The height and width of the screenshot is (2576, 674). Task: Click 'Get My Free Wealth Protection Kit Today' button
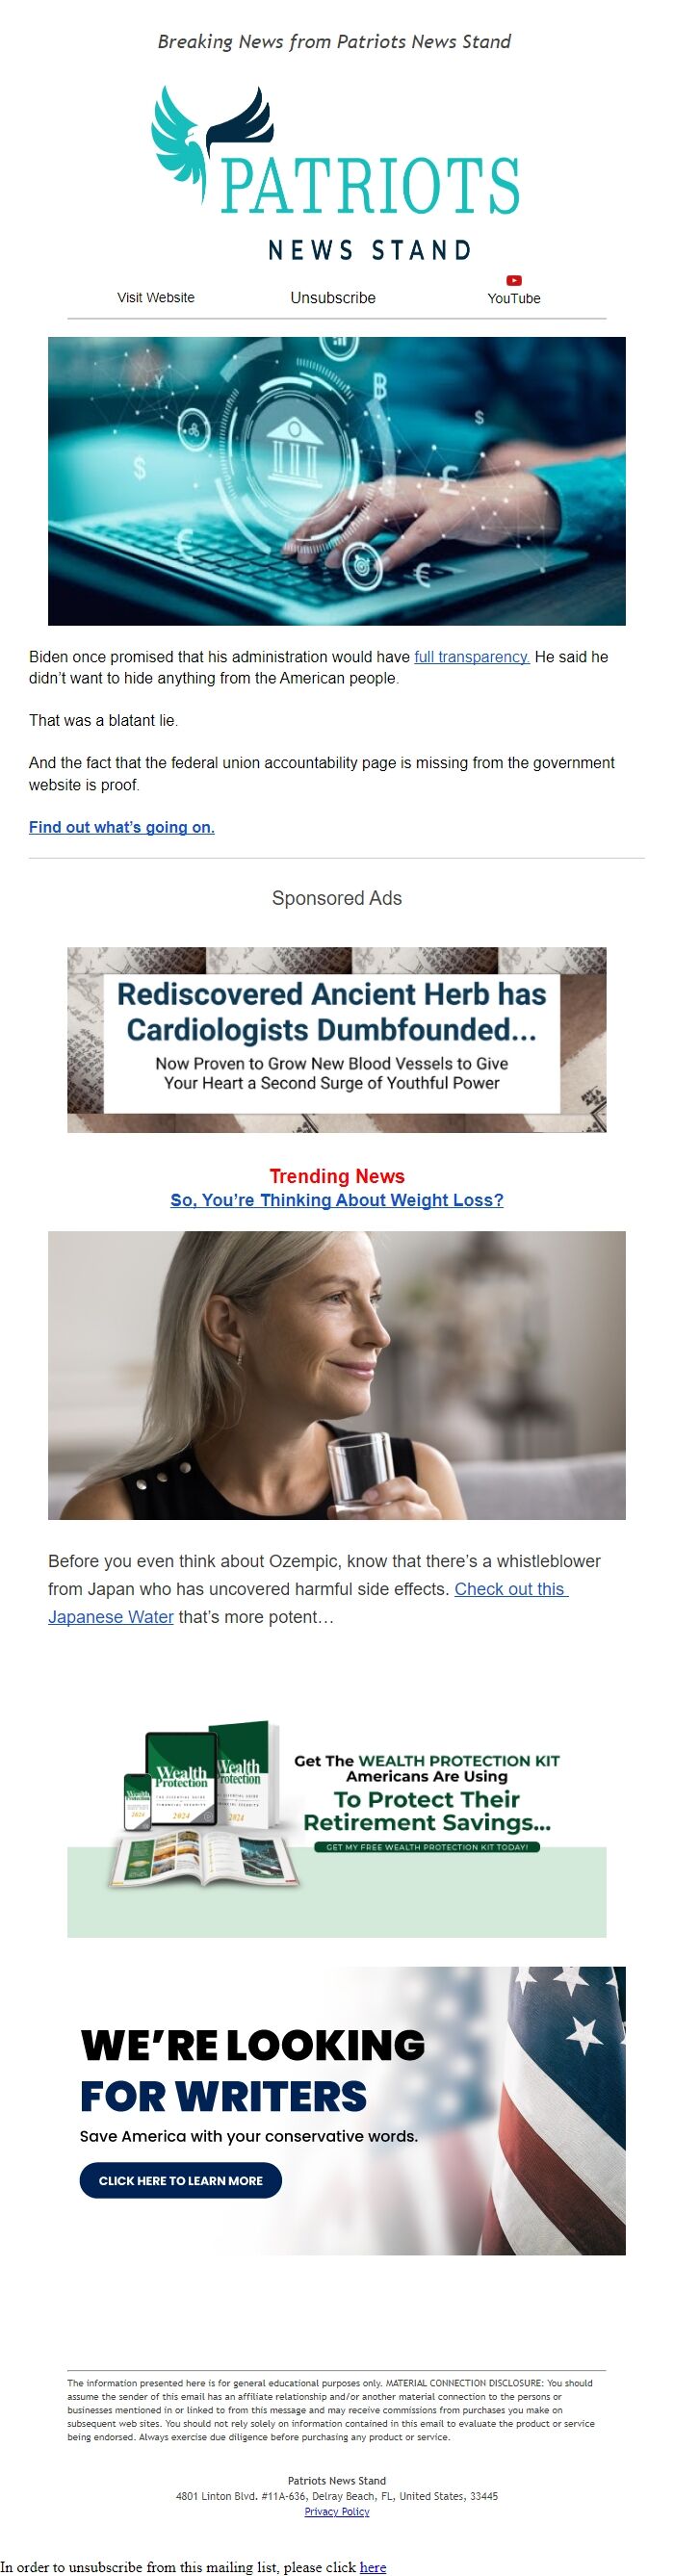427,1847
